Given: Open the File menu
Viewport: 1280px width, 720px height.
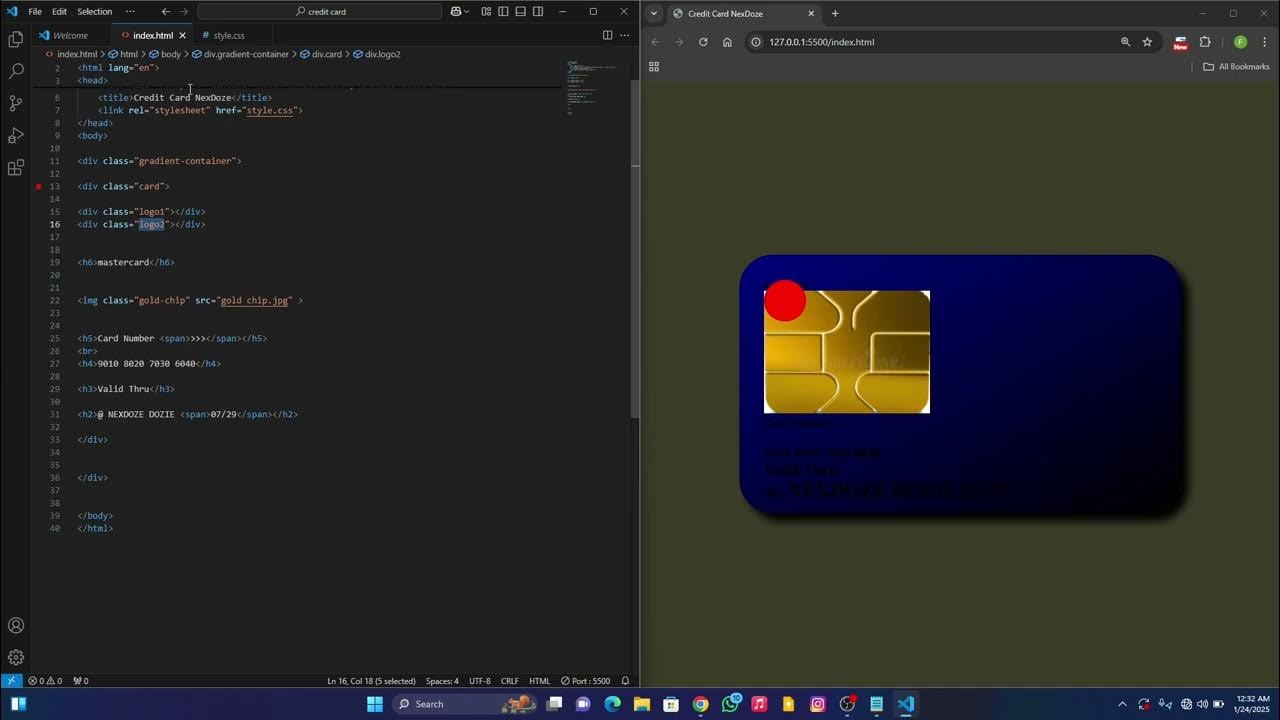Looking at the screenshot, I should (35, 12).
